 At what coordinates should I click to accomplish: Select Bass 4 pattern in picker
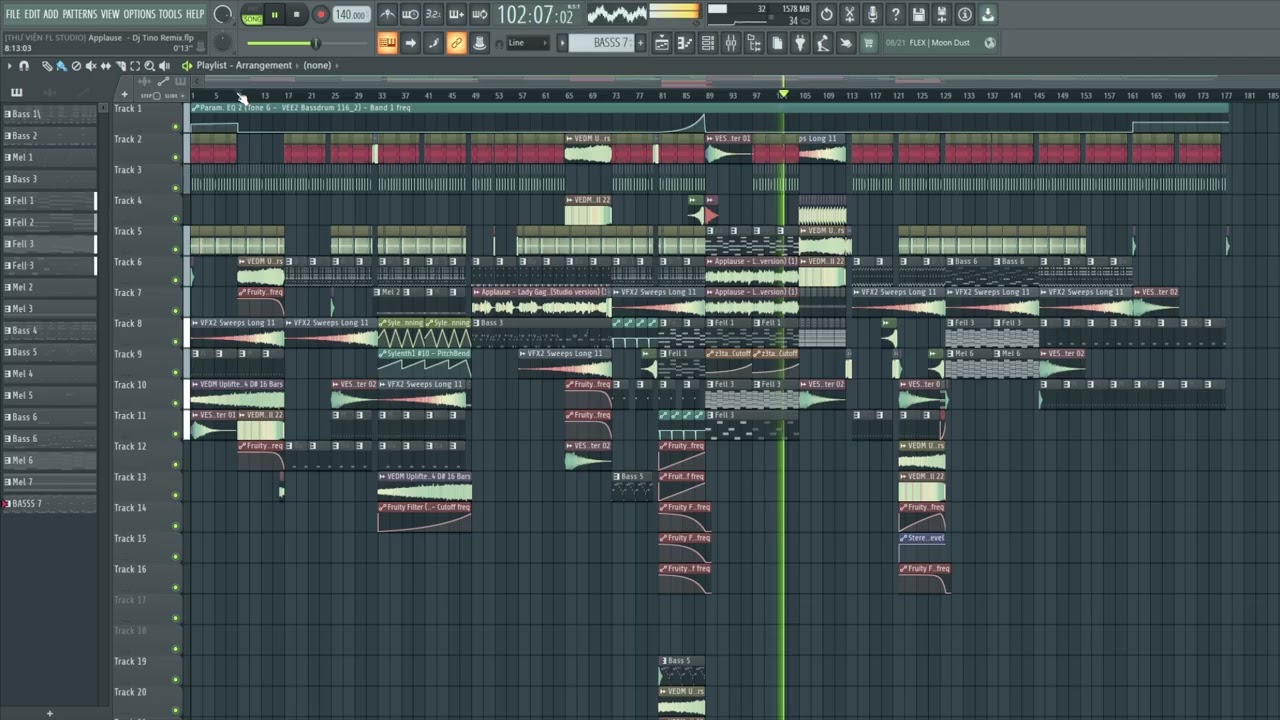click(48, 330)
